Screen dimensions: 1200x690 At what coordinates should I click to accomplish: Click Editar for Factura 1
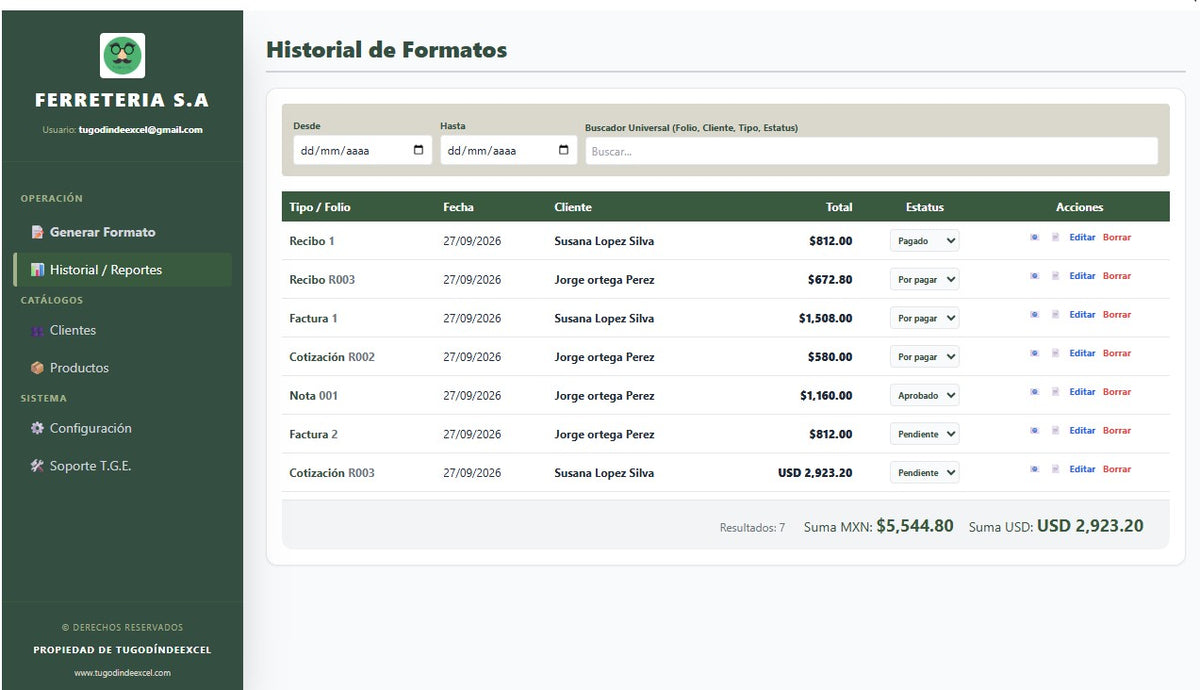point(1082,314)
